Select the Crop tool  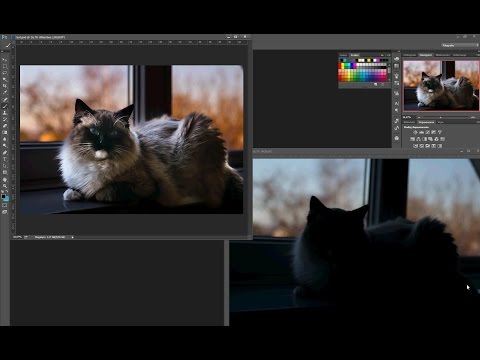point(5,86)
